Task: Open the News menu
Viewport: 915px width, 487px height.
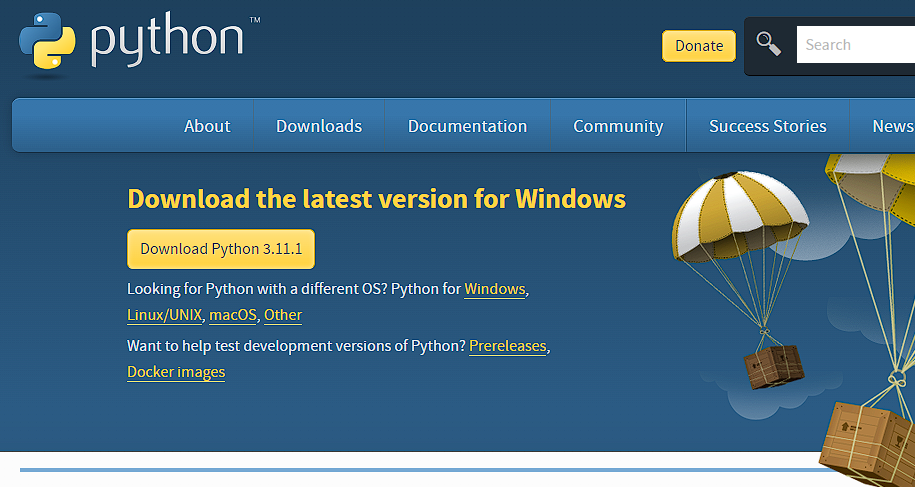Action: tap(893, 126)
